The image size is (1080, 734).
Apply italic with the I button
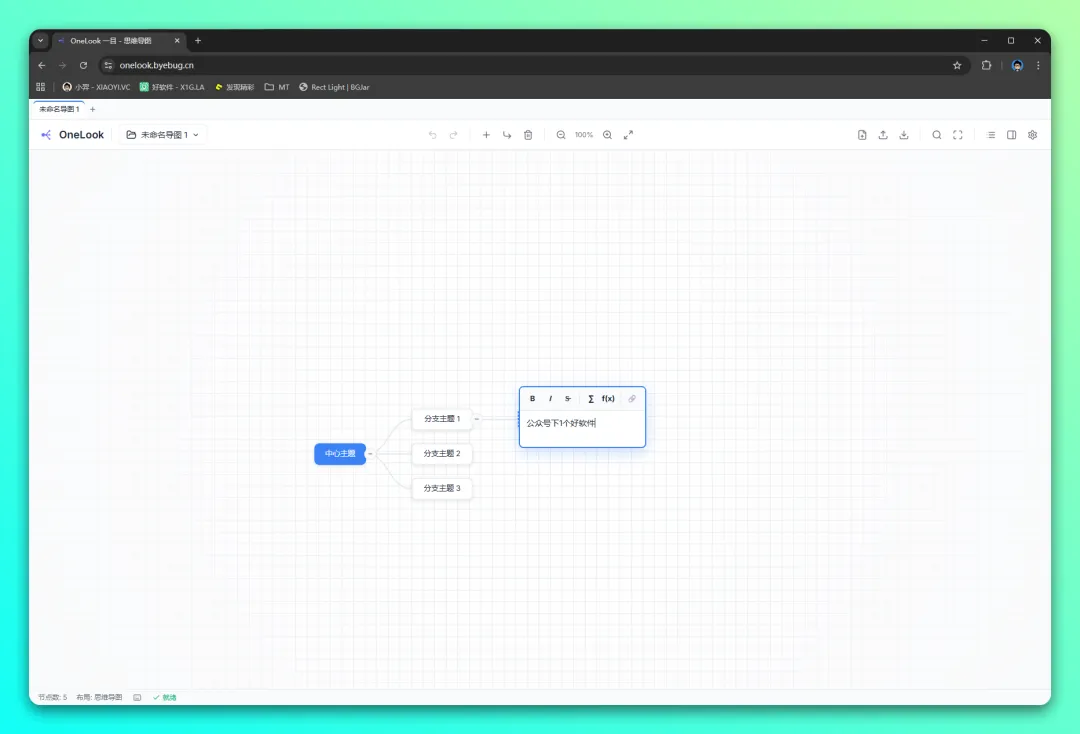550,399
